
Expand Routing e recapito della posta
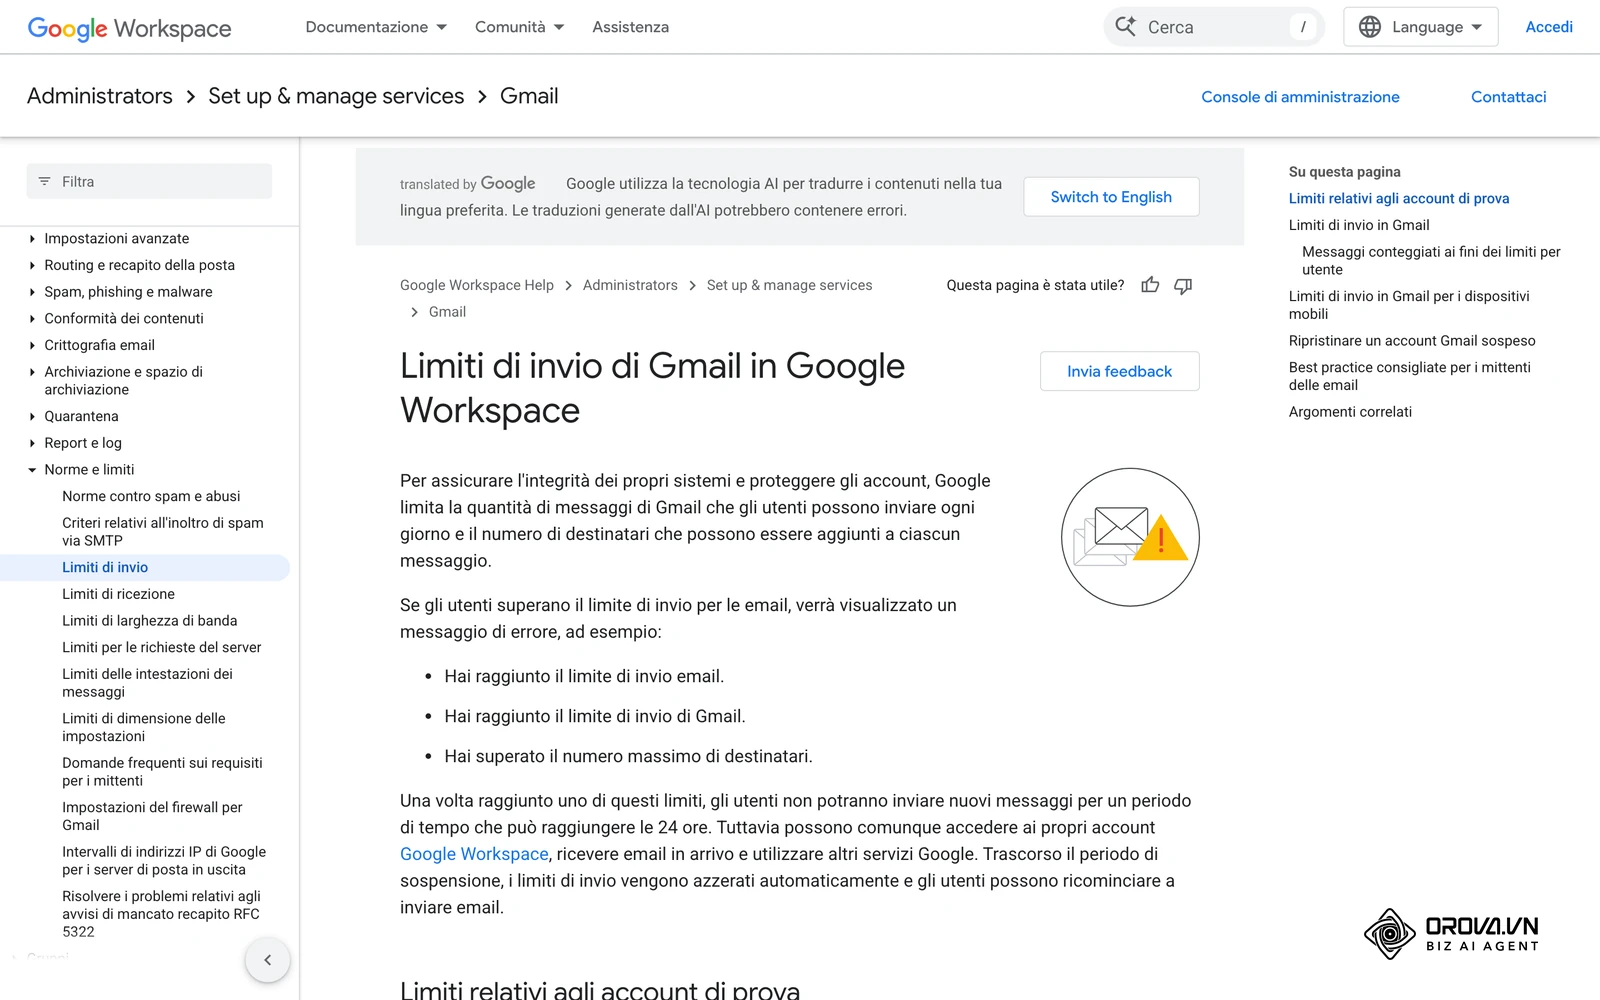point(32,265)
